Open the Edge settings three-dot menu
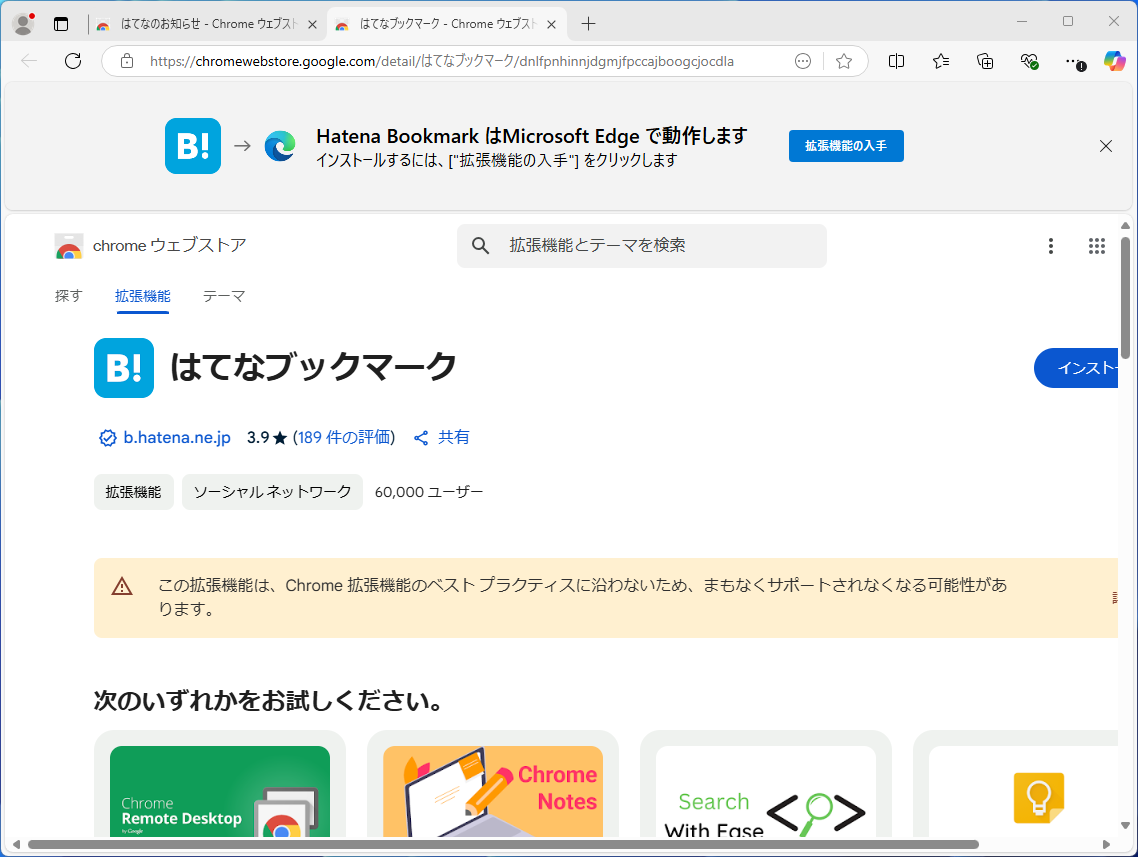 point(1074,61)
